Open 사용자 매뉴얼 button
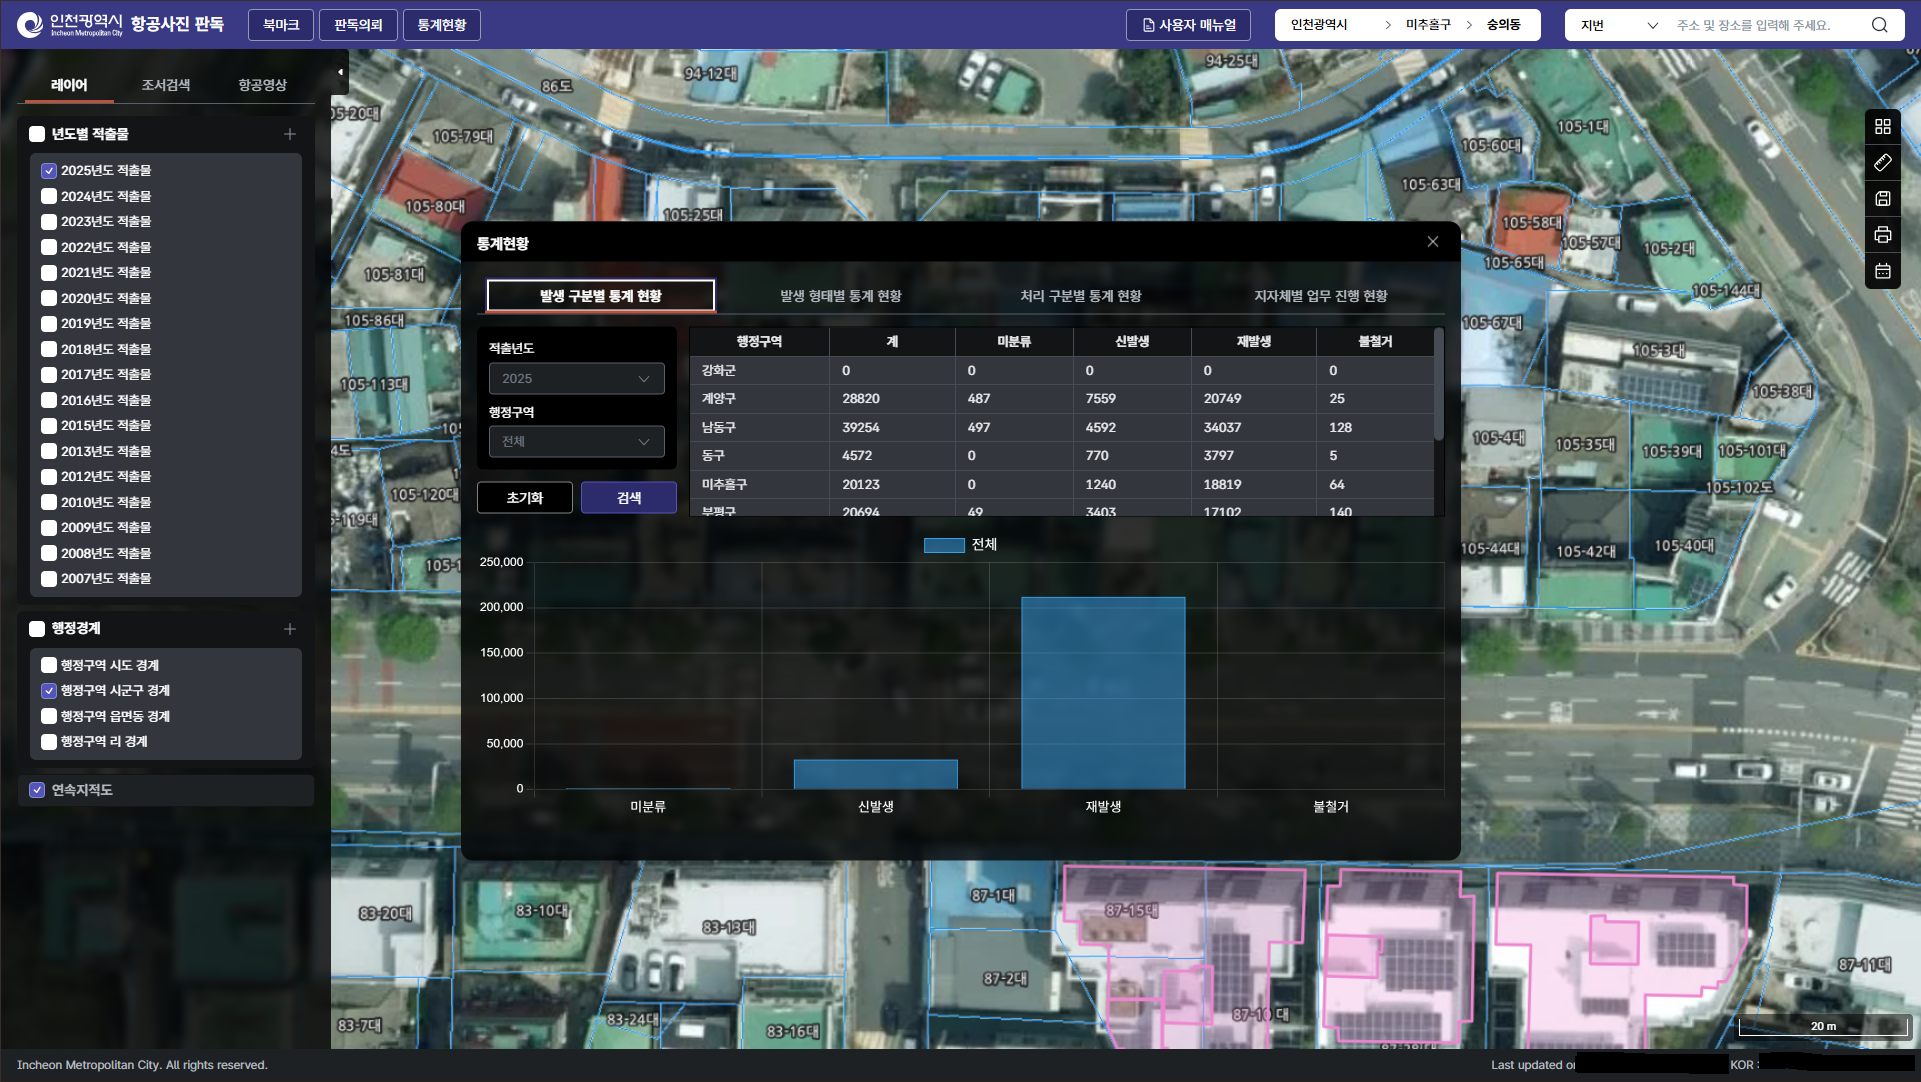The image size is (1921, 1082). click(x=1188, y=25)
